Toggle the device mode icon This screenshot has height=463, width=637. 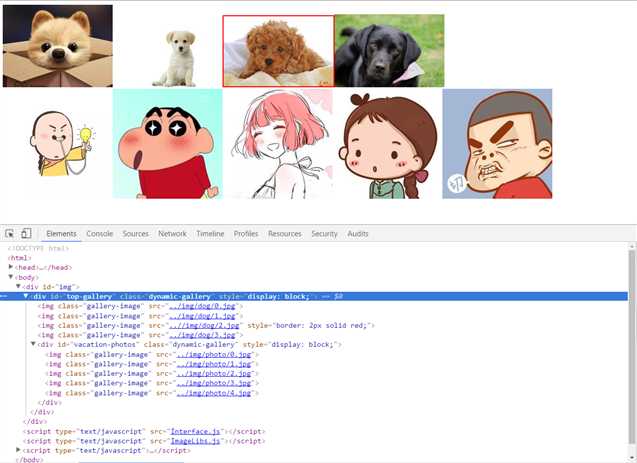pyautogui.click(x=26, y=234)
